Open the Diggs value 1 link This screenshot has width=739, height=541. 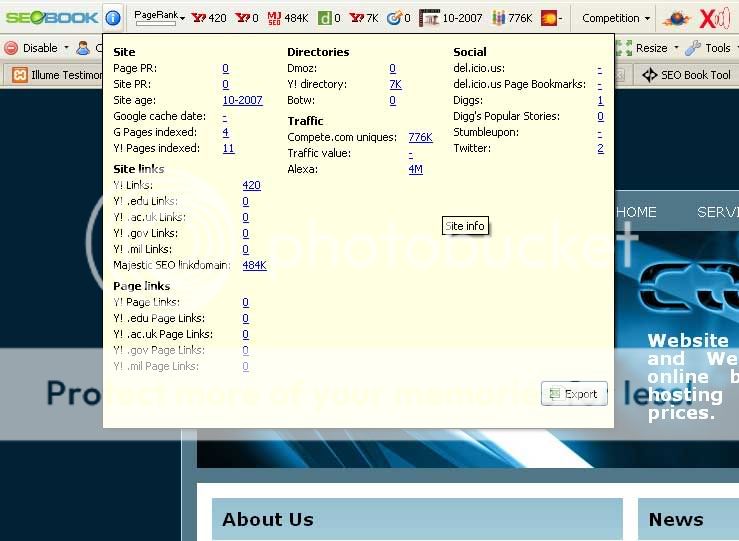[600, 100]
